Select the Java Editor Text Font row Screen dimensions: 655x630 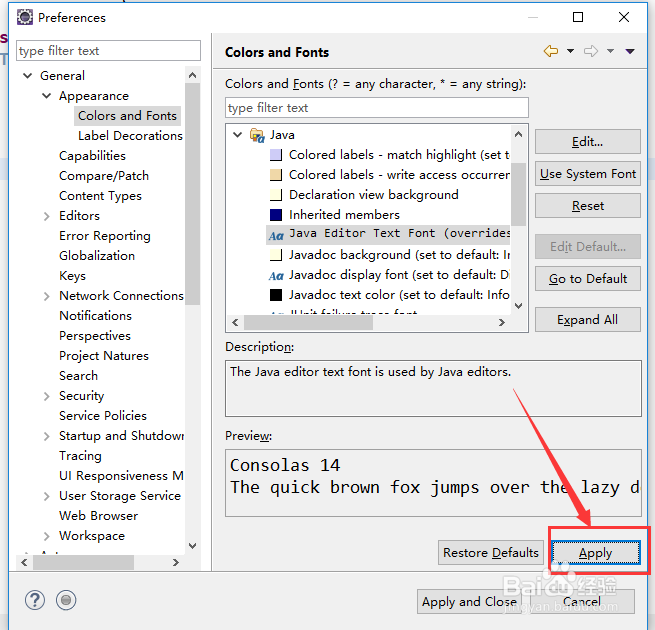388,234
